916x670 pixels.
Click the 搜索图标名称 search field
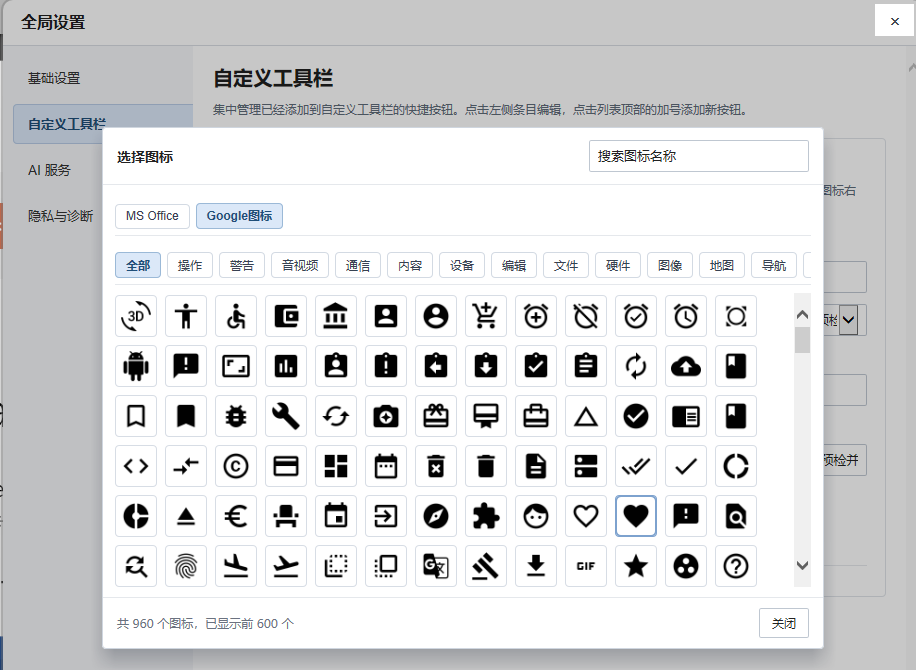tap(699, 156)
